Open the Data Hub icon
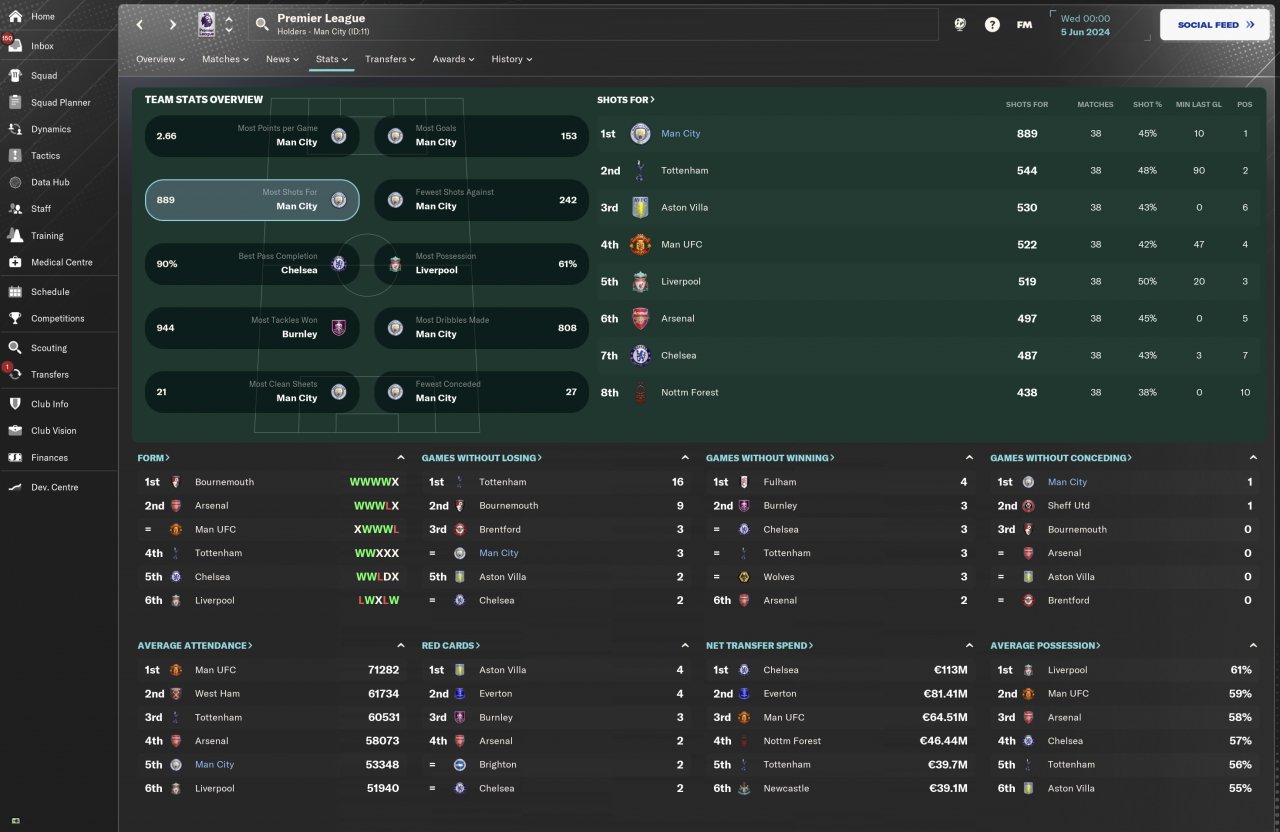This screenshot has height=832, width=1280. coord(15,183)
